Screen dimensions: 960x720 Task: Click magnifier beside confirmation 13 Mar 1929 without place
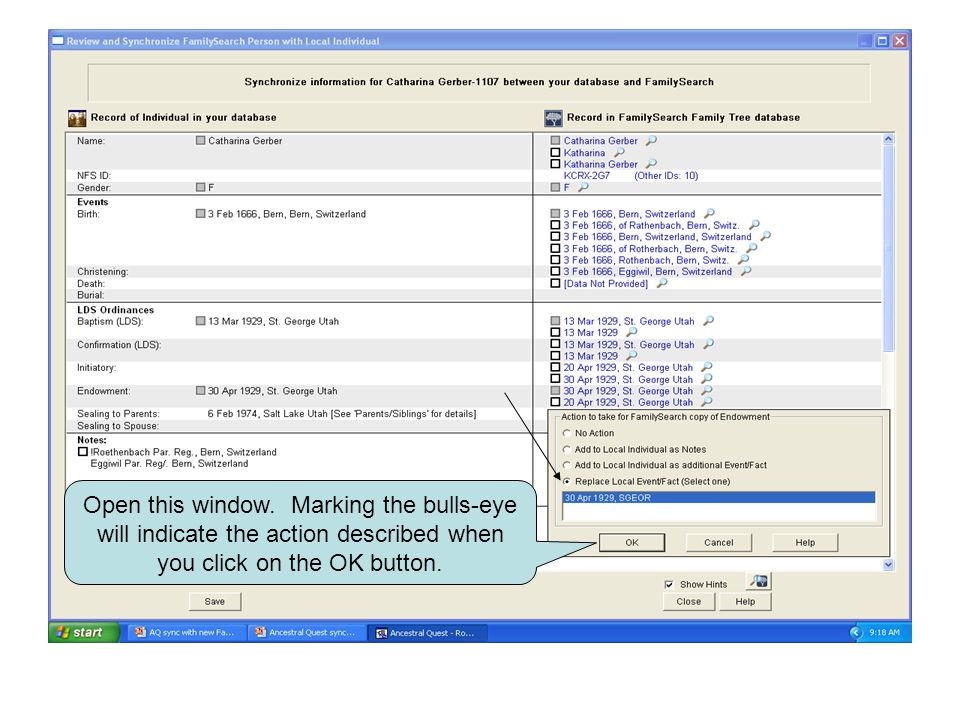click(x=632, y=355)
